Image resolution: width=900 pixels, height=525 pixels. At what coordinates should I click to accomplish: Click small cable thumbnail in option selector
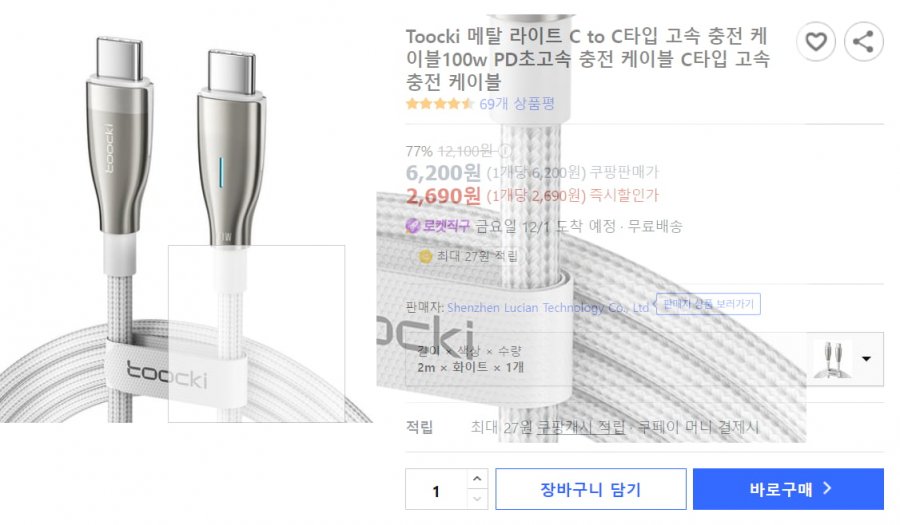(x=832, y=359)
